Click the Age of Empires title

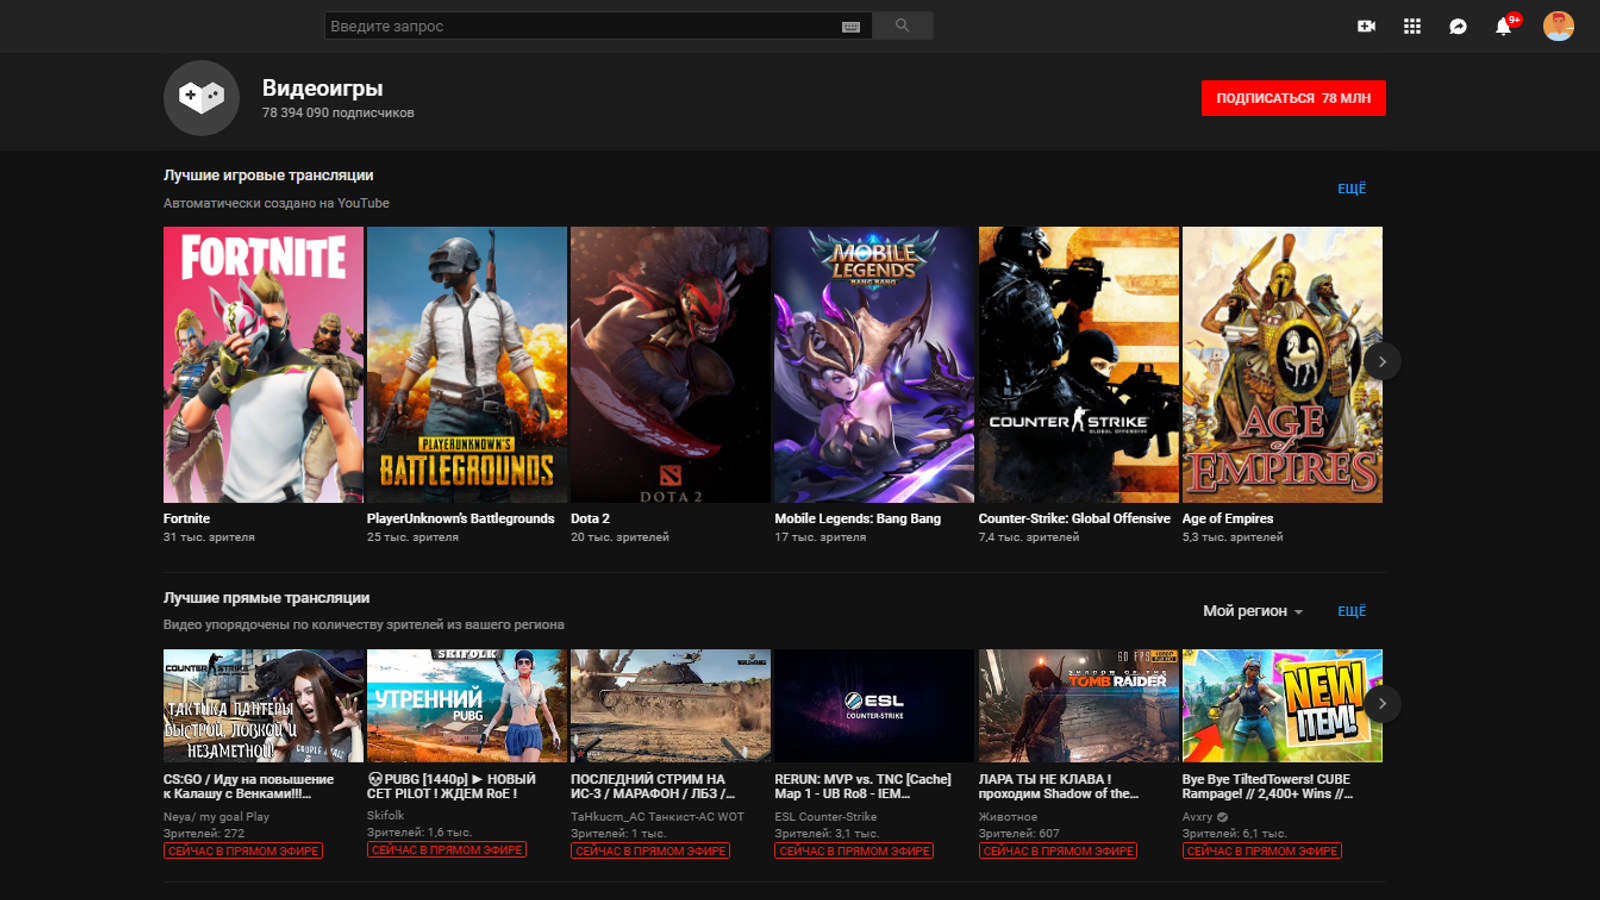coord(1228,519)
